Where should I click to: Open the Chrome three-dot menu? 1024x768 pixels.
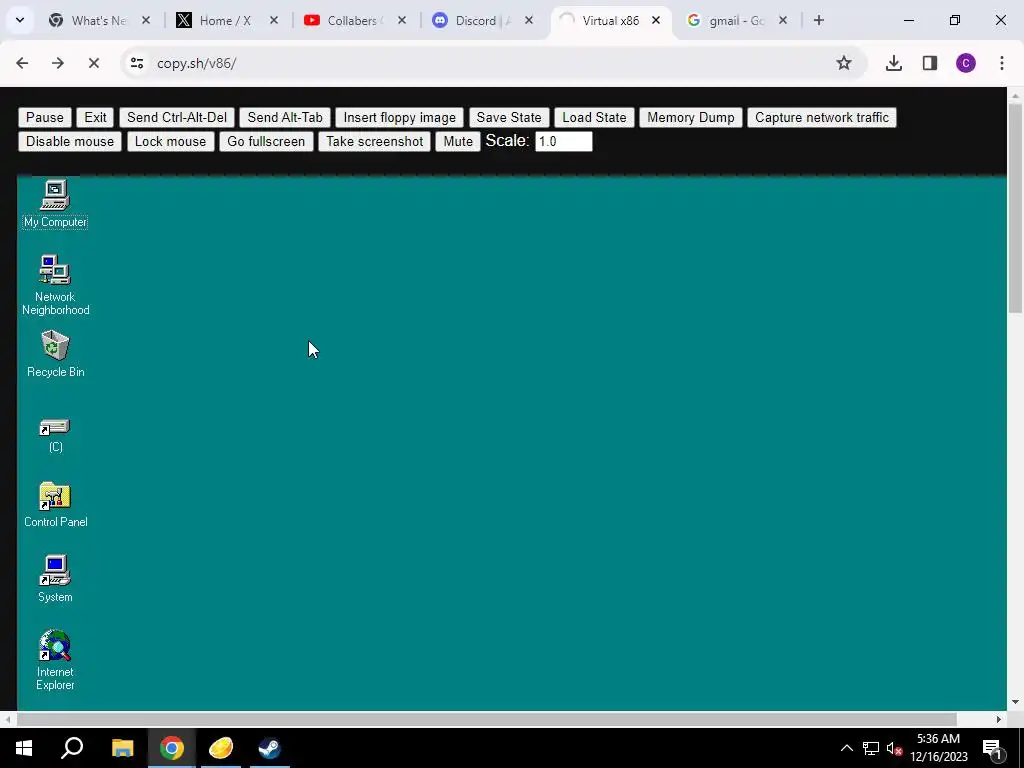pos(1002,63)
